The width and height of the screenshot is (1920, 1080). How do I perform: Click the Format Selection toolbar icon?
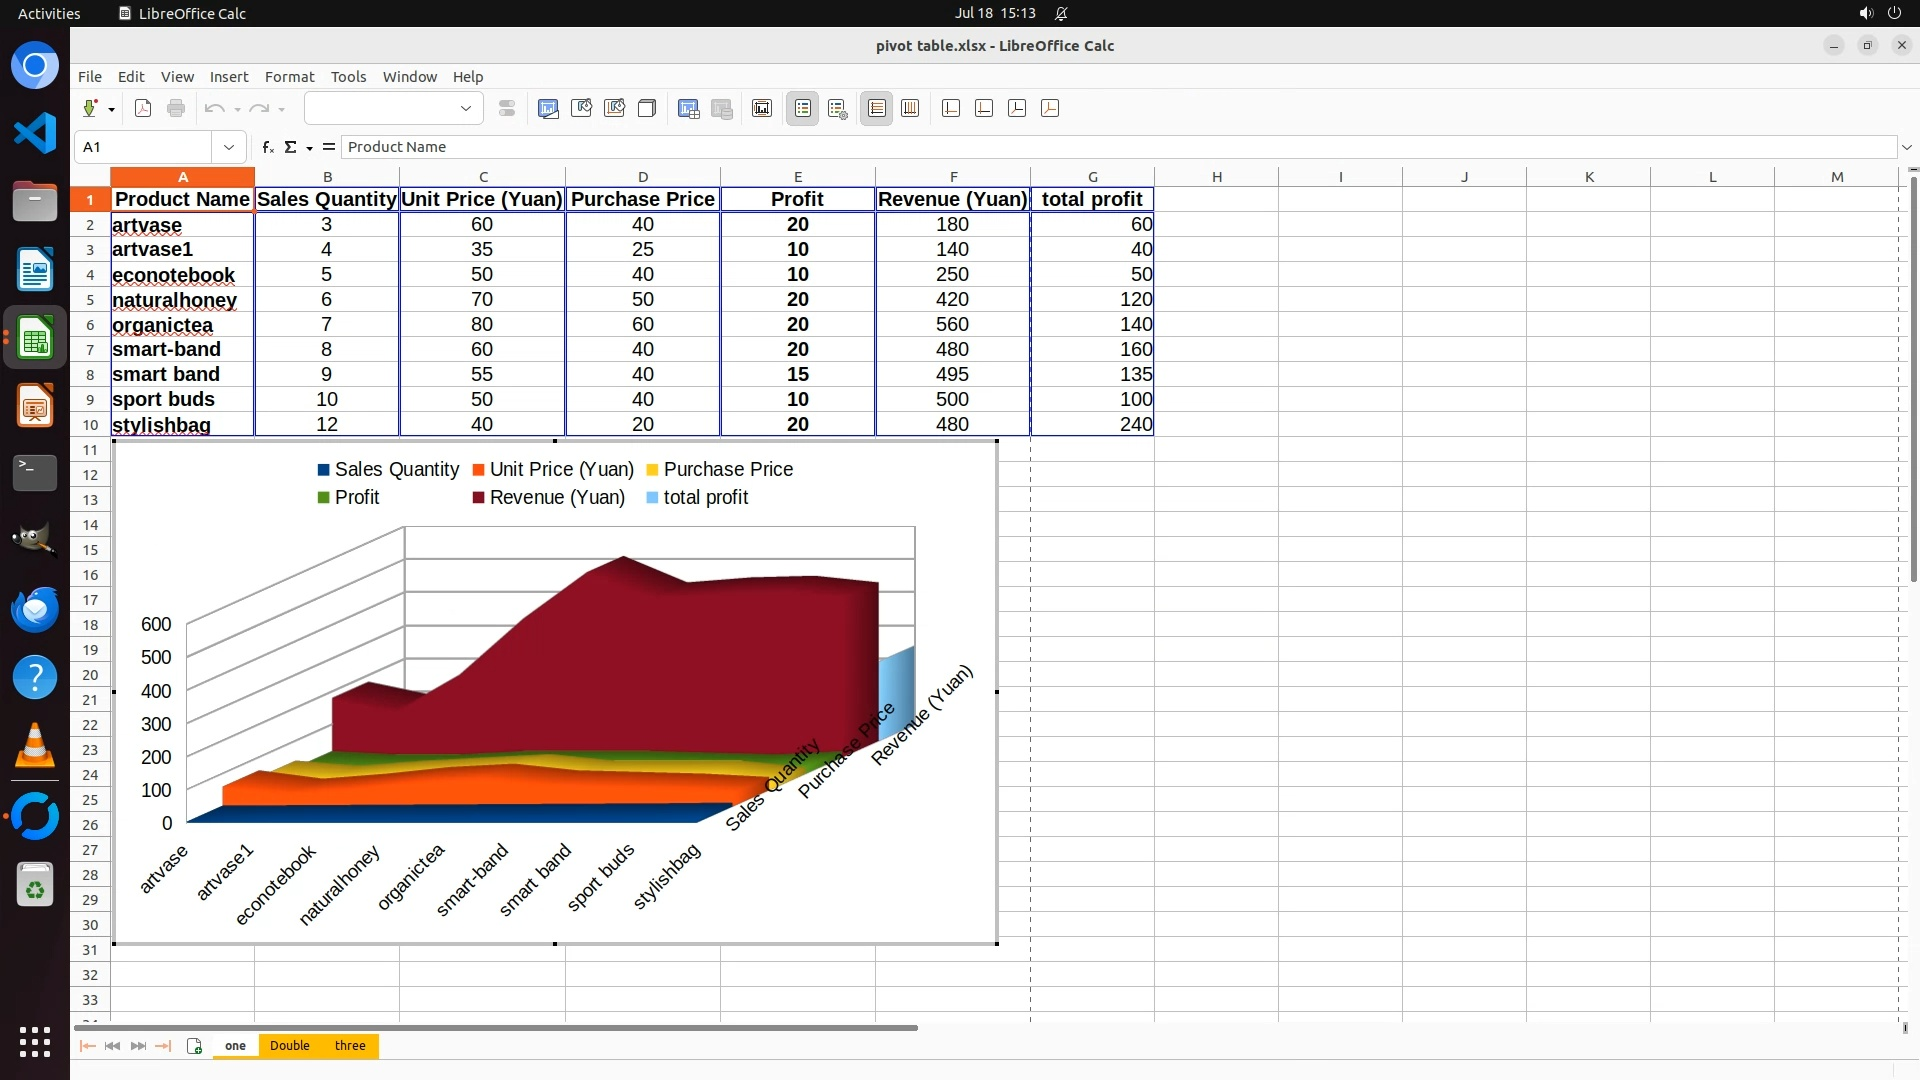[x=507, y=108]
